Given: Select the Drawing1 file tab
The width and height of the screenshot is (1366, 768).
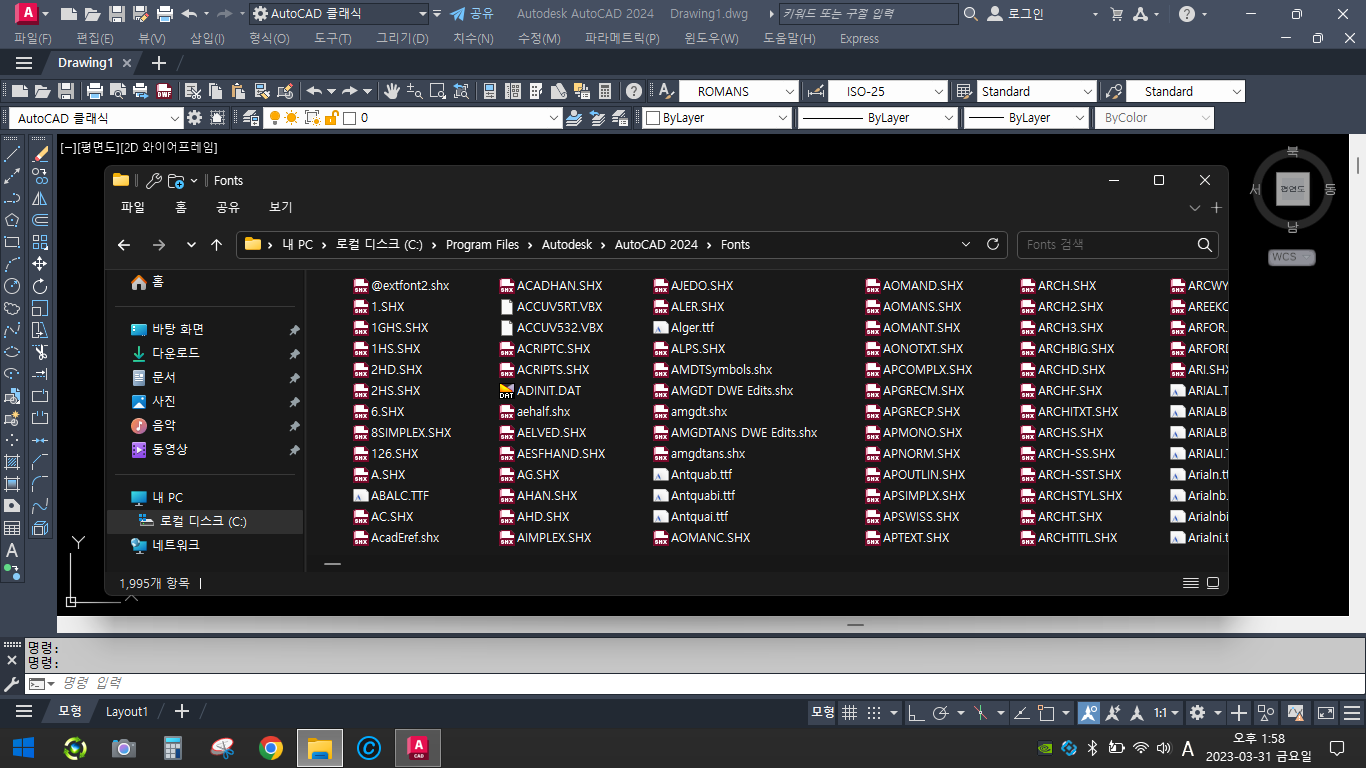Looking at the screenshot, I should pos(85,62).
